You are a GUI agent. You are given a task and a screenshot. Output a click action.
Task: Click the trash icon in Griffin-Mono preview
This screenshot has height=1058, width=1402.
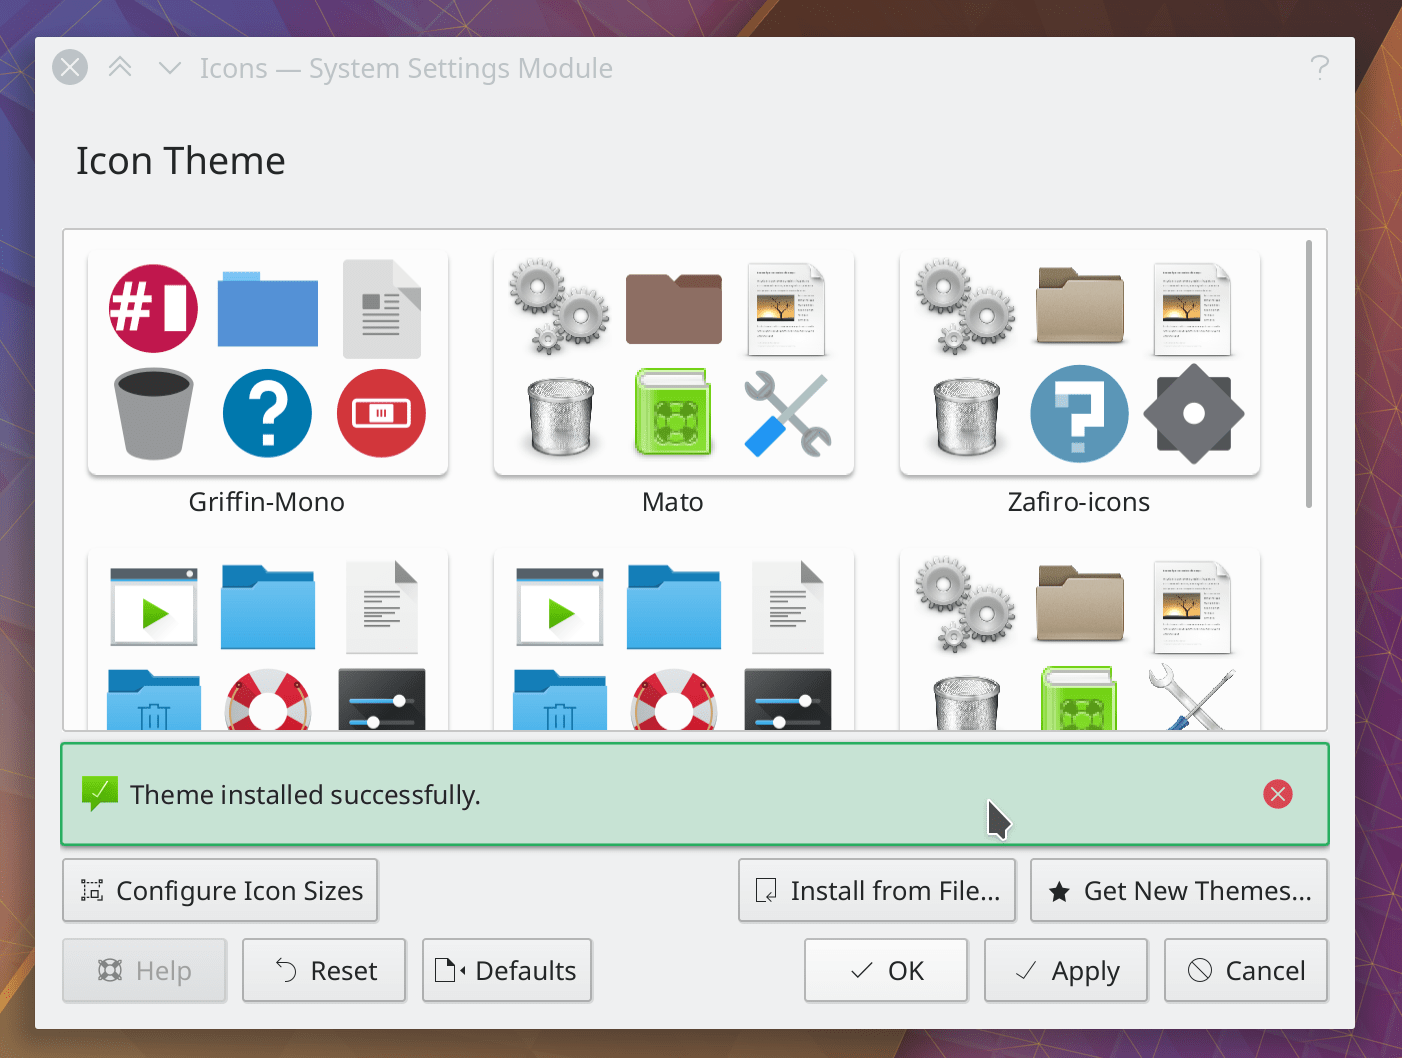point(152,413)
